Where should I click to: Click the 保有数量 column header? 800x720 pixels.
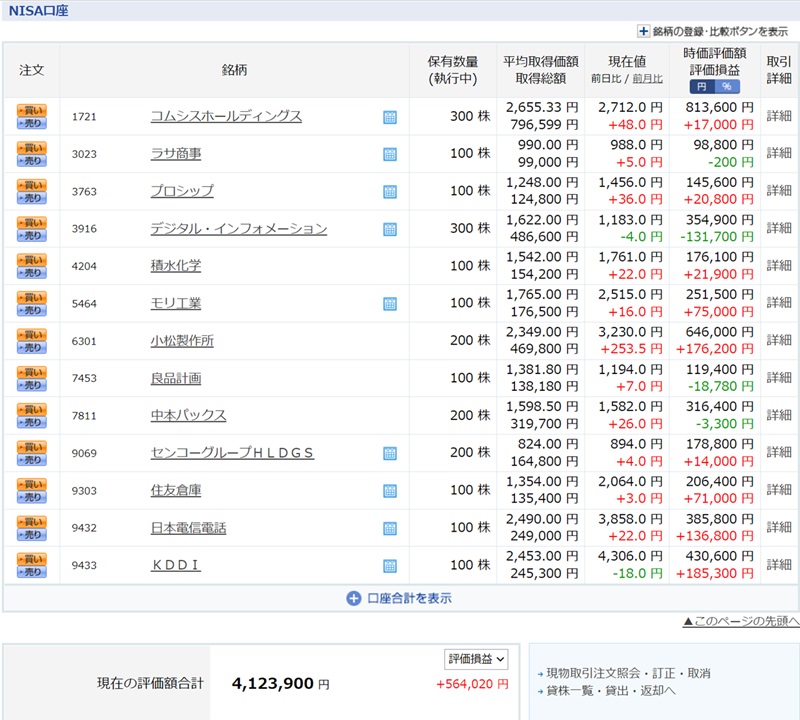click(453, 70)
